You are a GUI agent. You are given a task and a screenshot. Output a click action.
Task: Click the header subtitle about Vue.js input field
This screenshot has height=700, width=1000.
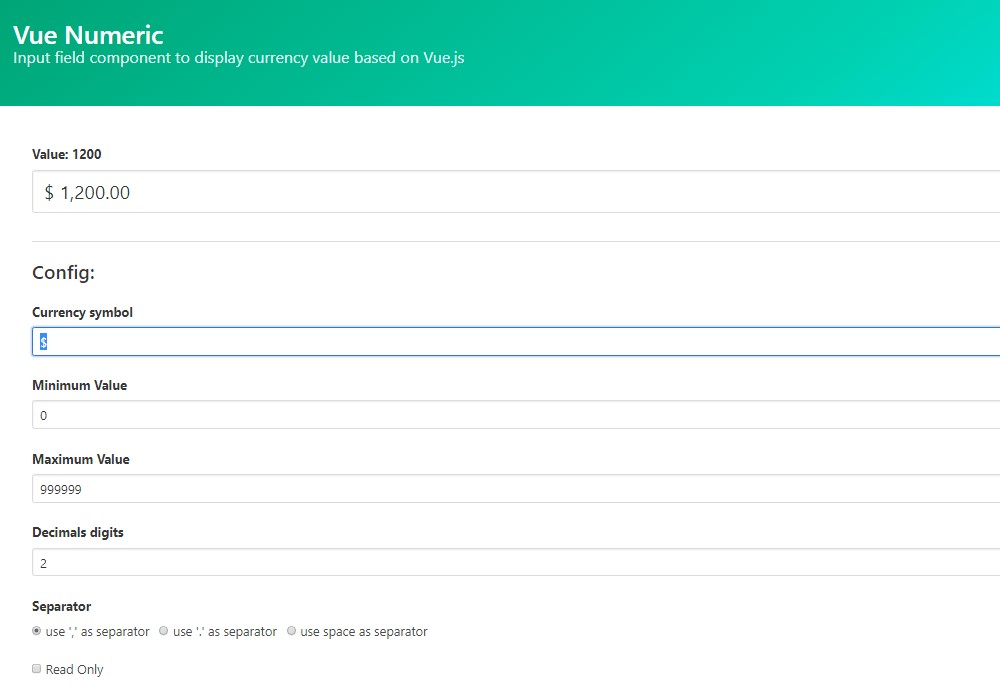[239, 58]
